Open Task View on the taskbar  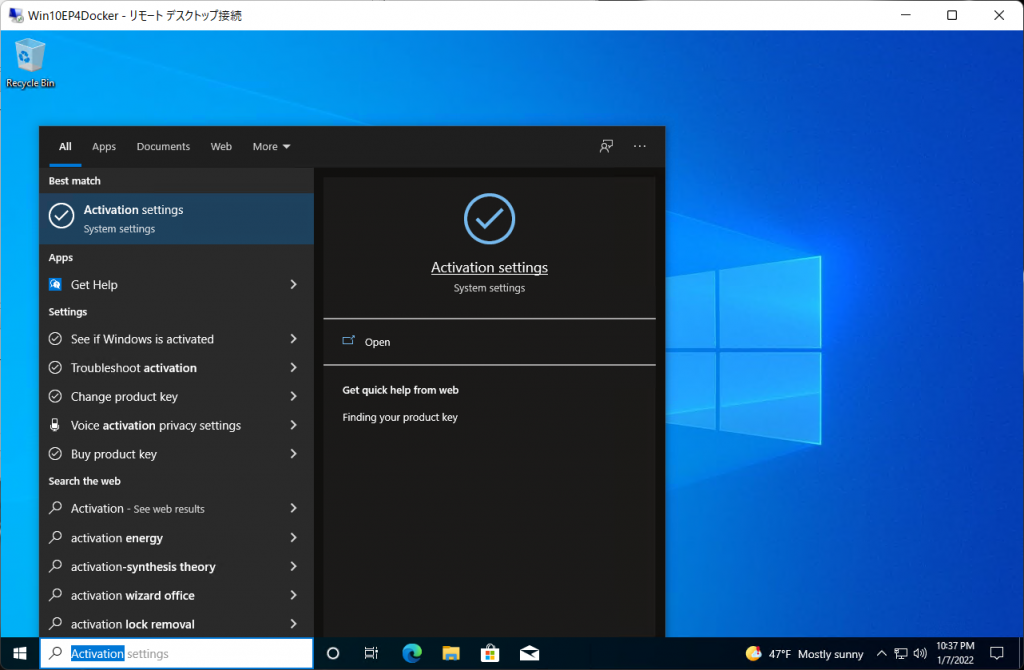point(371,653)
